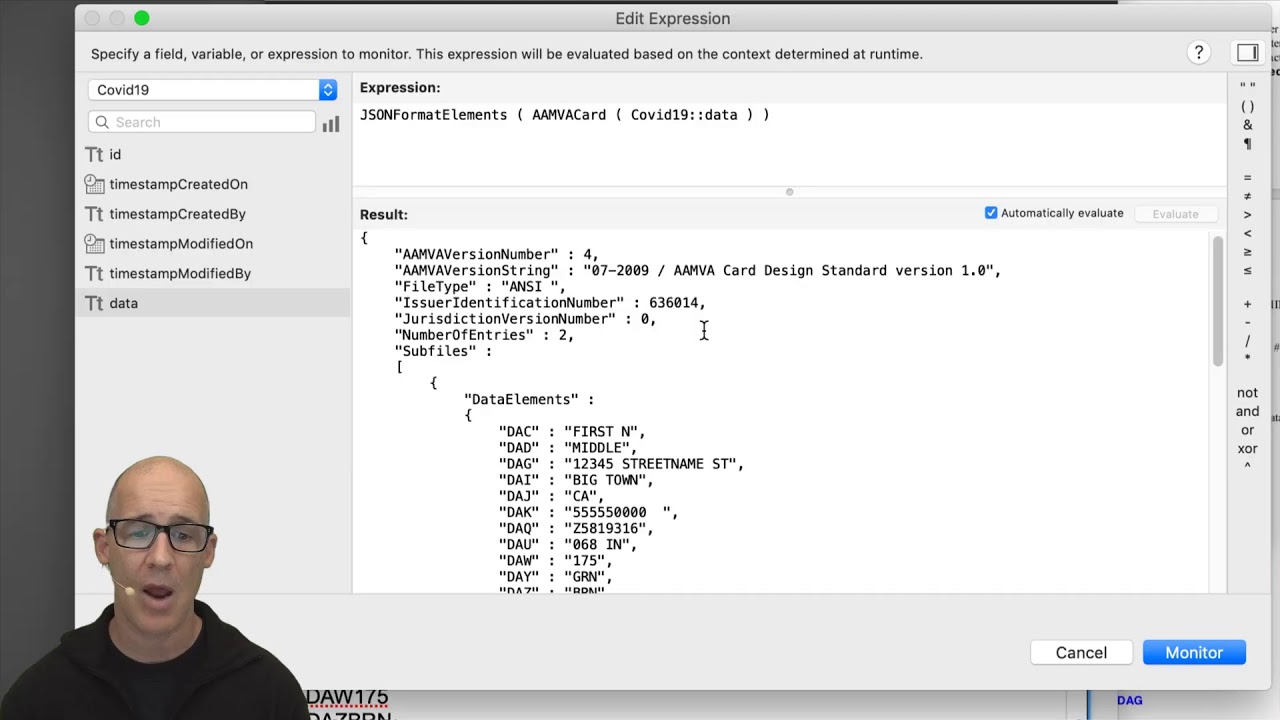Open the help question mark button
This screenshot has height=720, width=1280.
pyautogui.click(x=1198, y=53)
